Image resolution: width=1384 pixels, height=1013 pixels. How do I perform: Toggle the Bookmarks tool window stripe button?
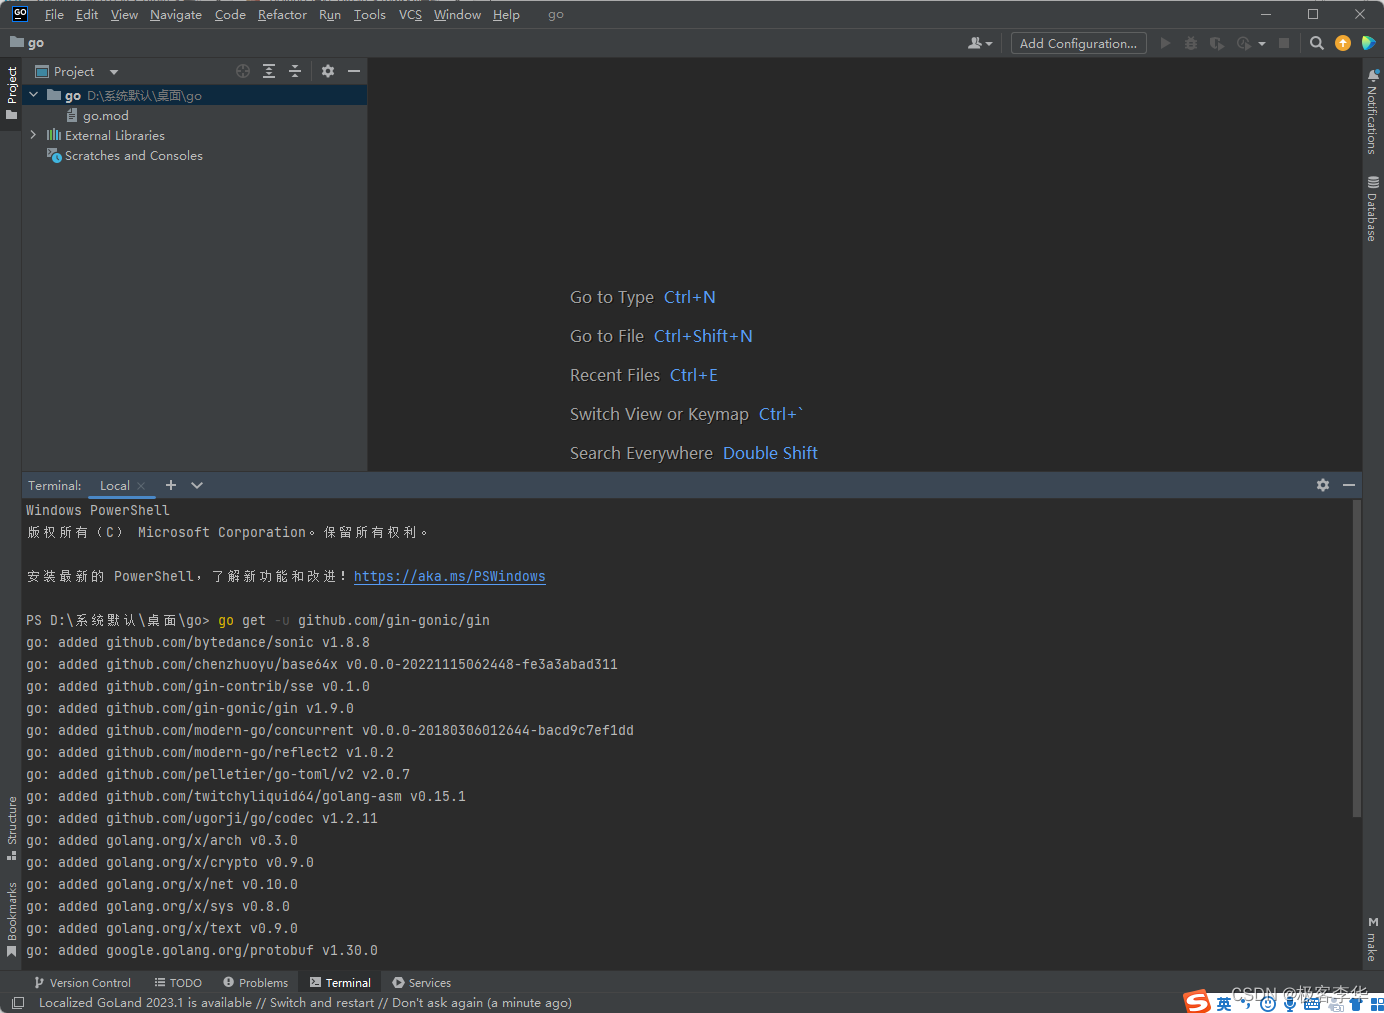tap(11, 919)
